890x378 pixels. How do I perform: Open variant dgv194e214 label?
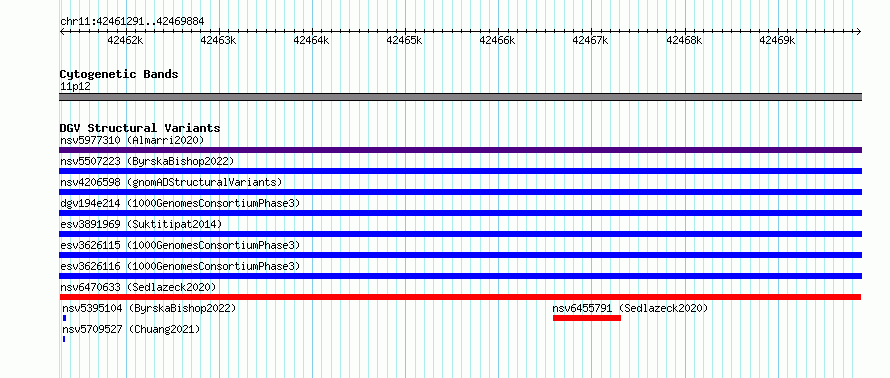[x=180, y=203]
